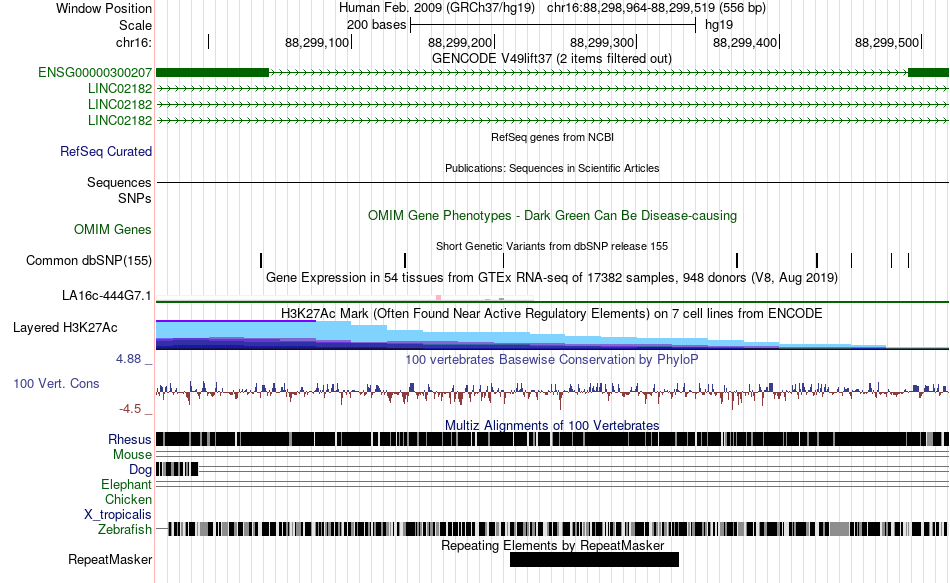Image resolution: width=950 pixels, height=583 pixels.
Task: Click Multiz Alignments of 100 Vertebrates title
Action: coord(552,425)
